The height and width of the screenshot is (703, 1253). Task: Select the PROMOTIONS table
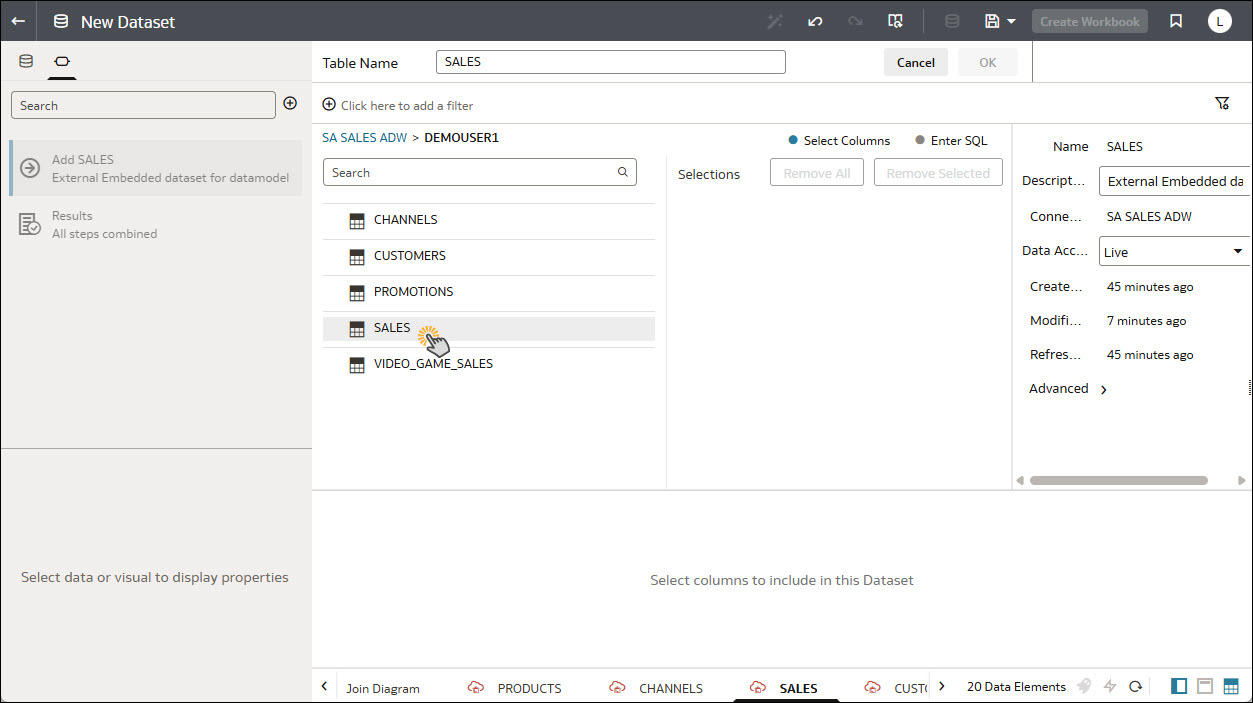click(x=489, y=292)
